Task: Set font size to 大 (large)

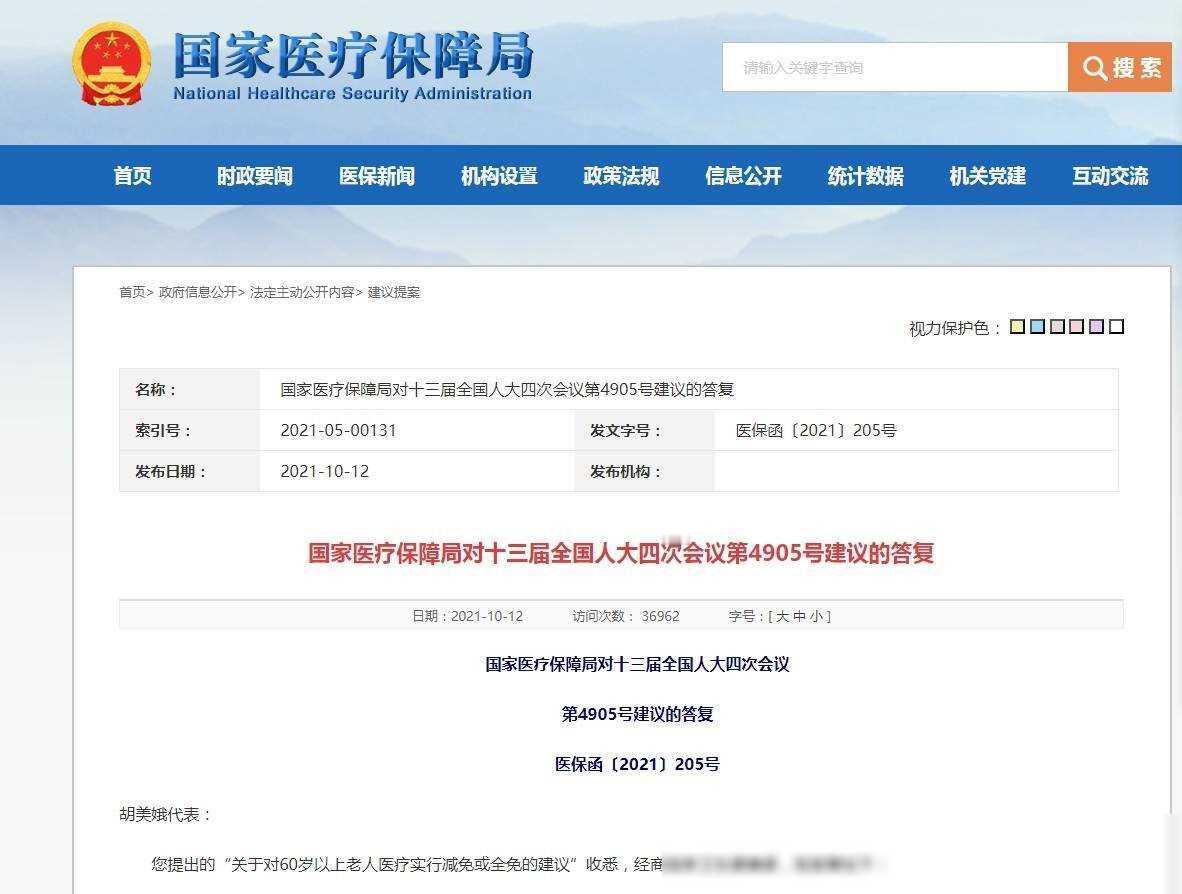Action: point(782,616)
